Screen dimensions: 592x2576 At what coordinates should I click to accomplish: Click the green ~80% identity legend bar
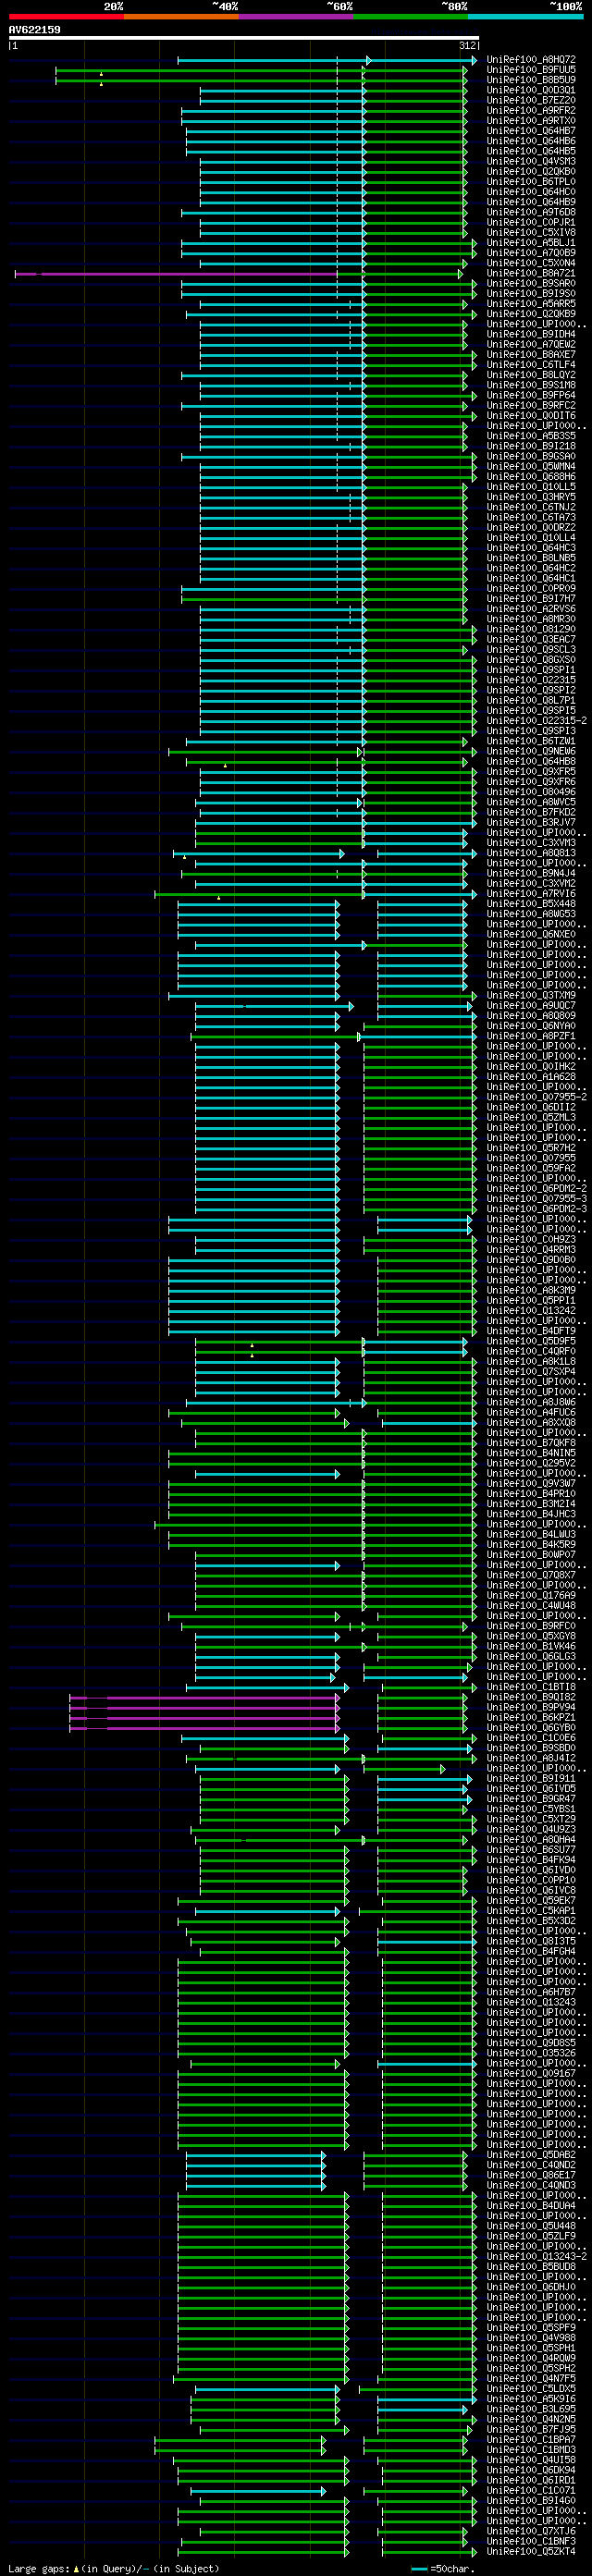click(411, 16)
